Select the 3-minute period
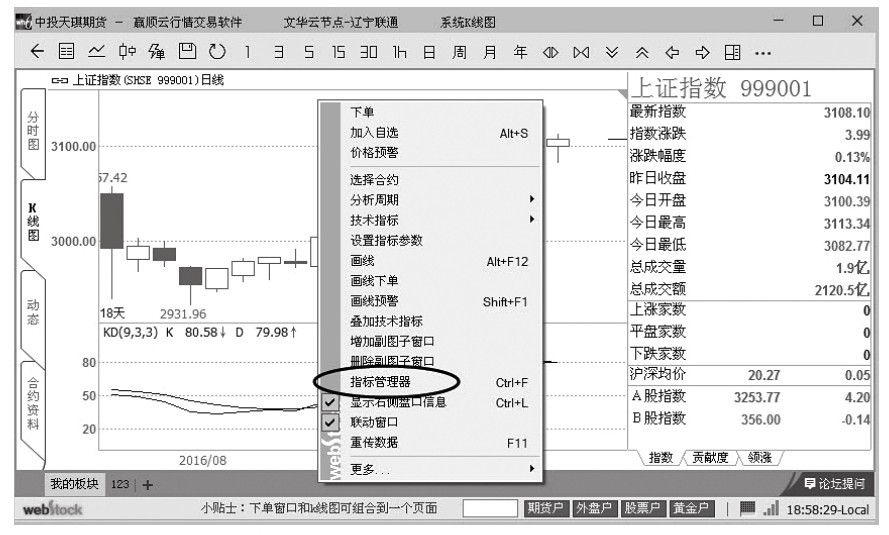Viewport: 889px width, 535px height. pos(278,52)
